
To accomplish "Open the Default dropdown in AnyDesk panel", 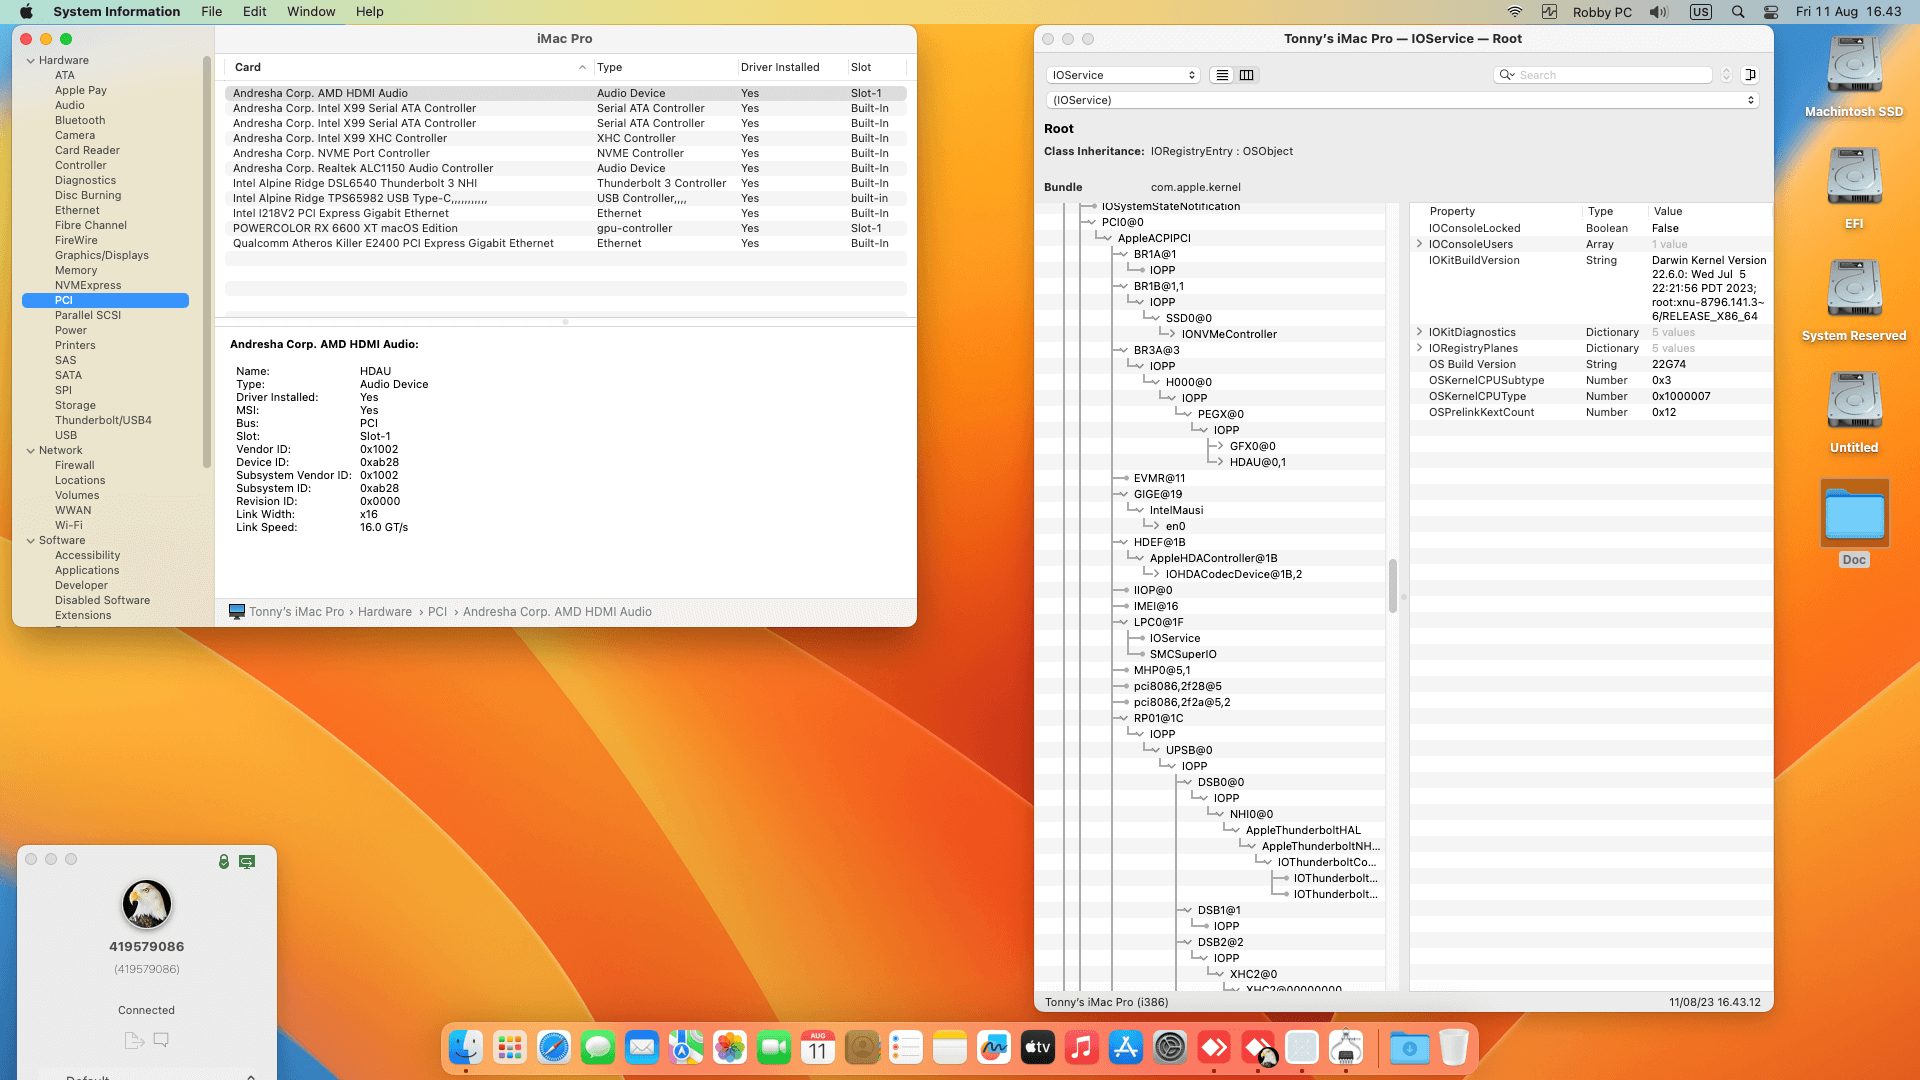I will pyautogui.click(x=160, y=1076).
